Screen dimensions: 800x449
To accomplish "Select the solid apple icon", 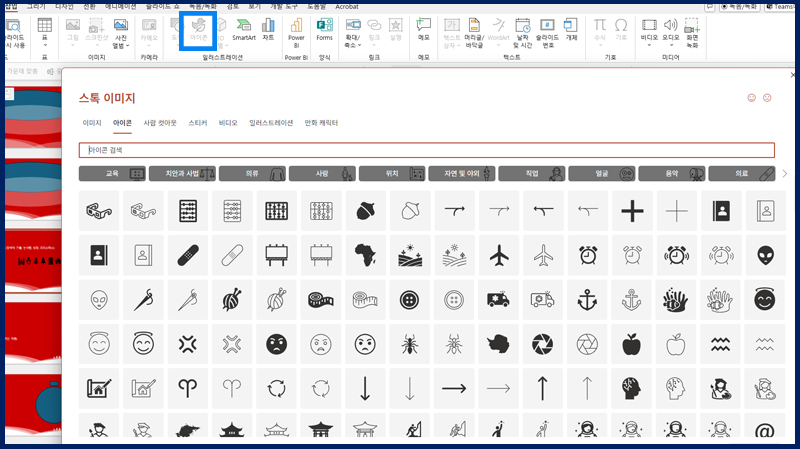I will click(632, 344).
